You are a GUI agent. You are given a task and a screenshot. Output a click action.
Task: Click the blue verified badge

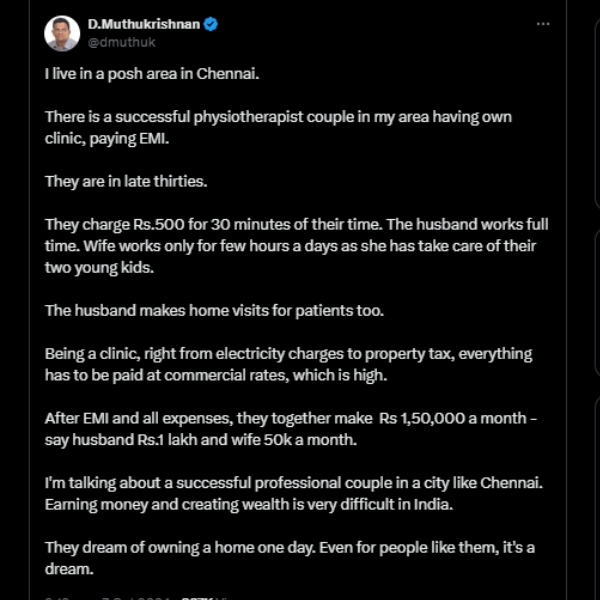tap(212, 24)
